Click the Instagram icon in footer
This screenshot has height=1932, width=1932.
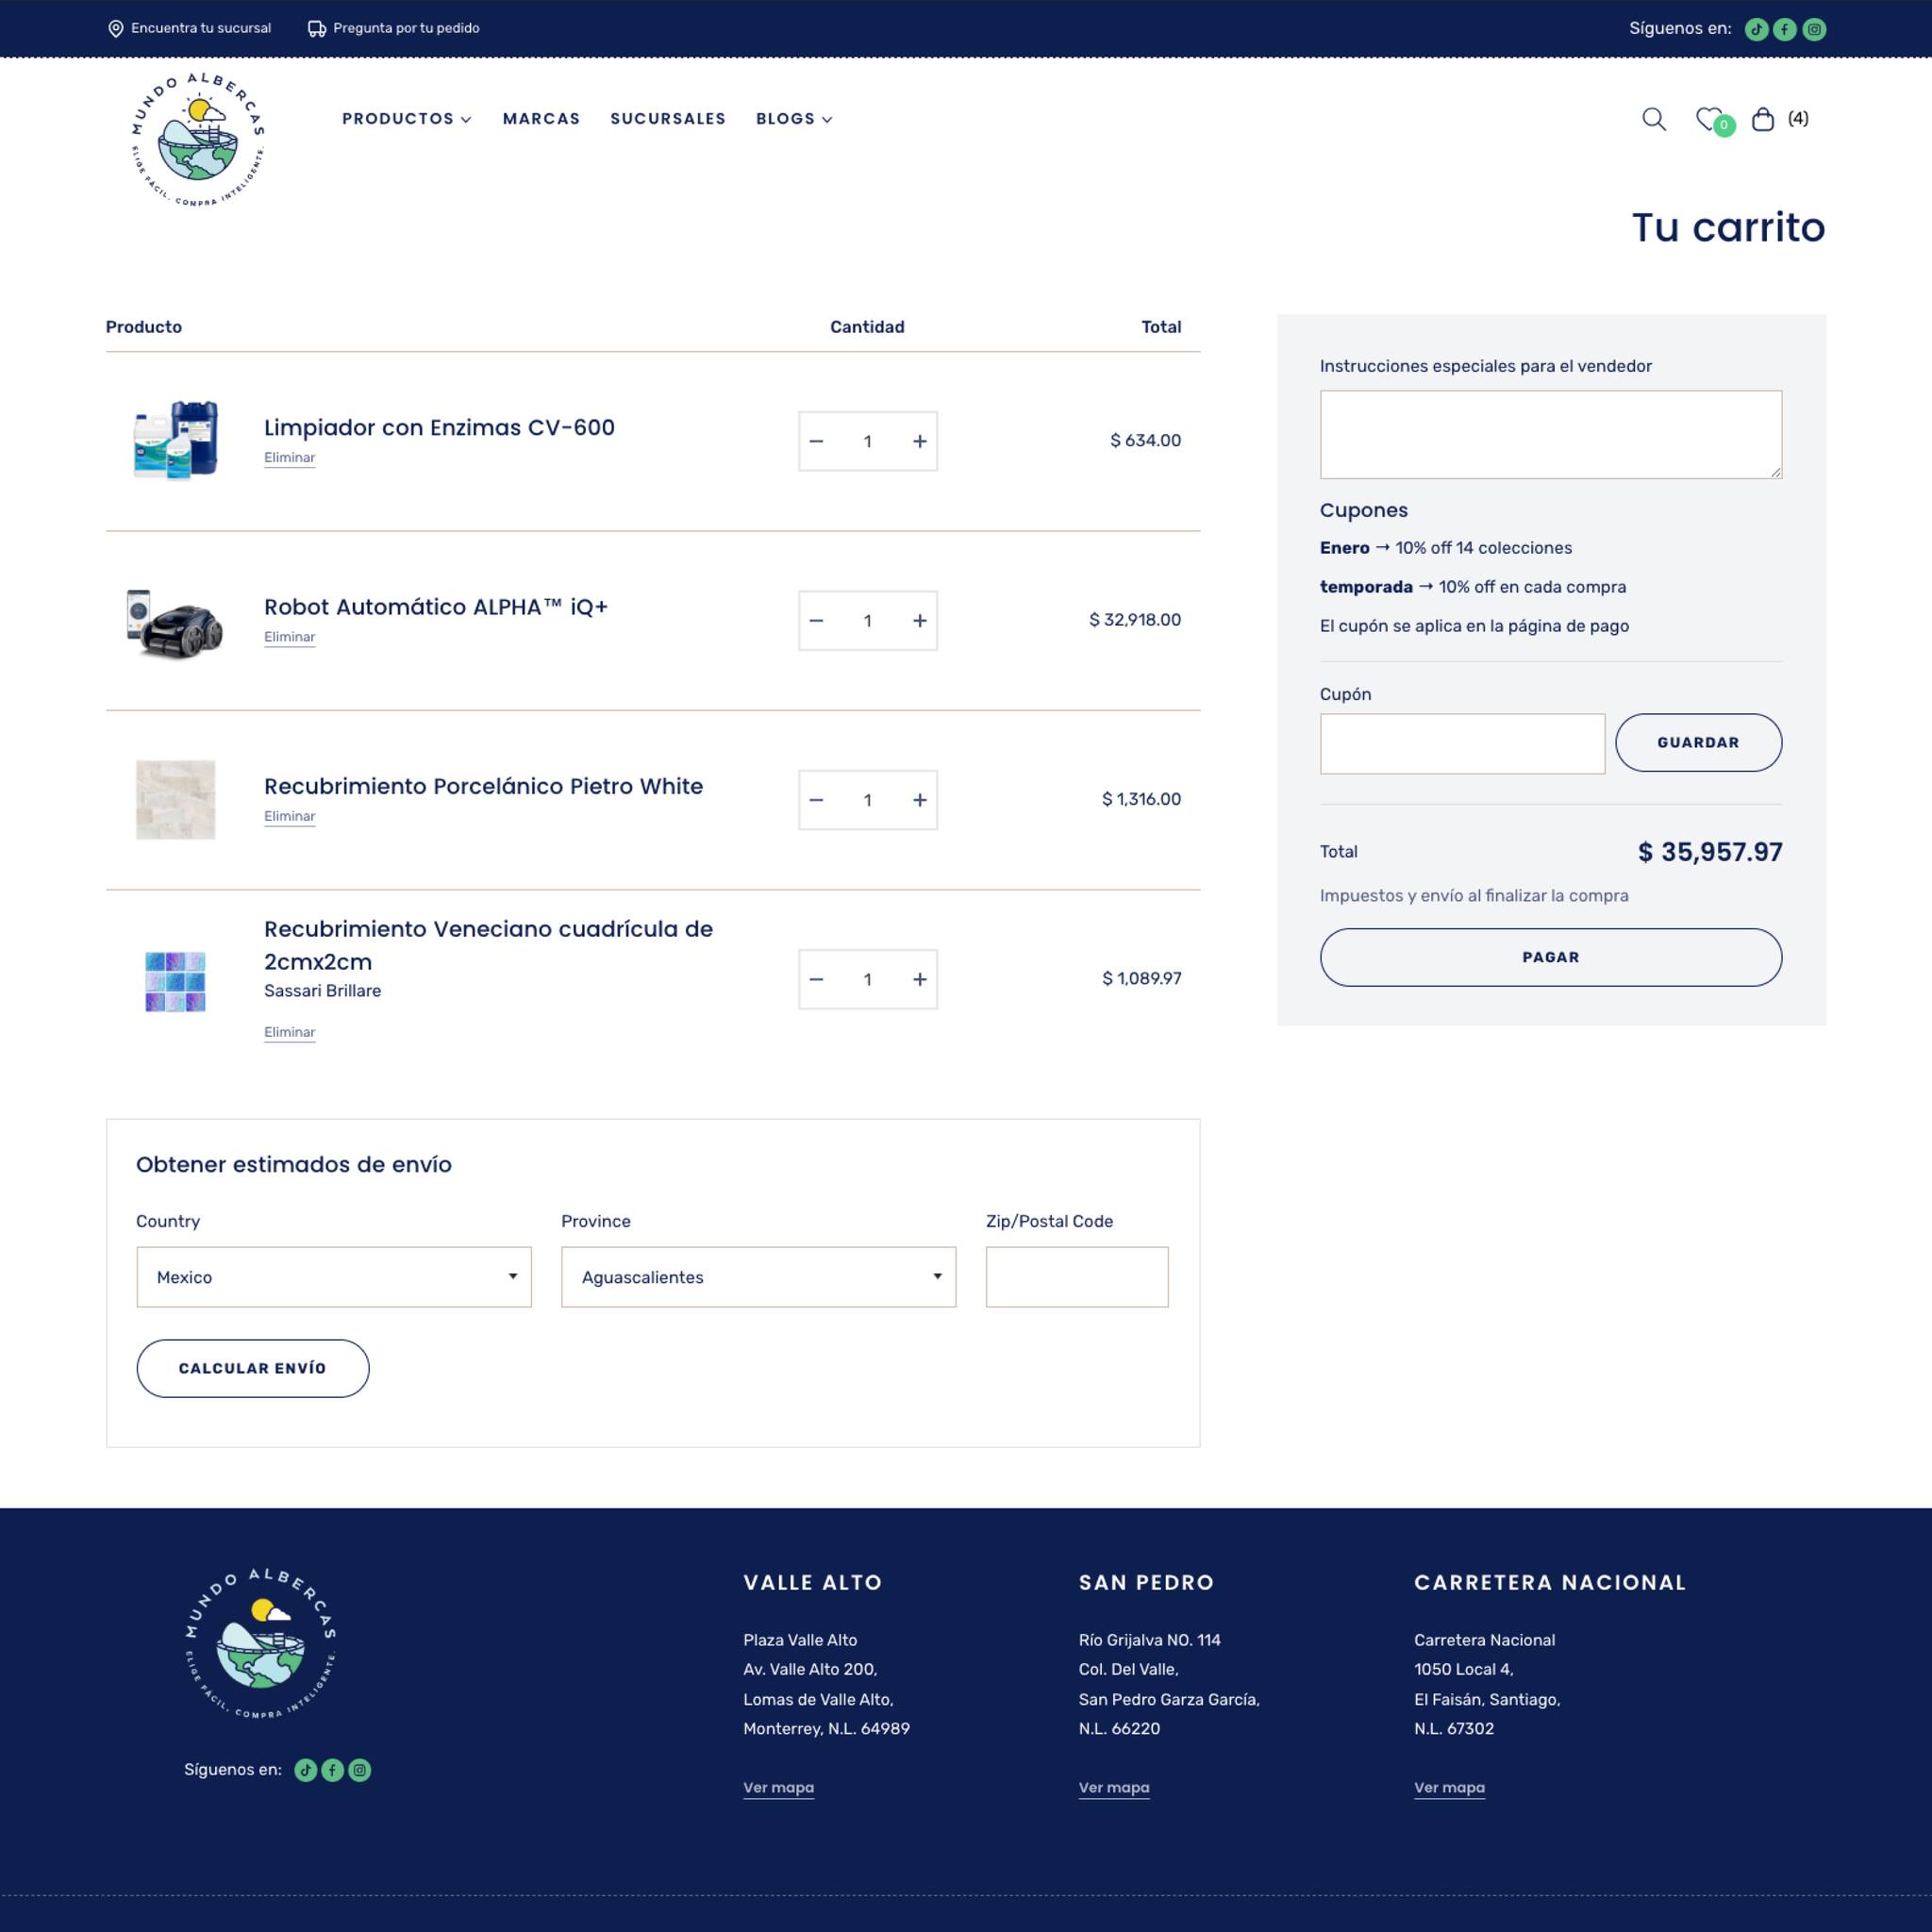coord(359,1770)
